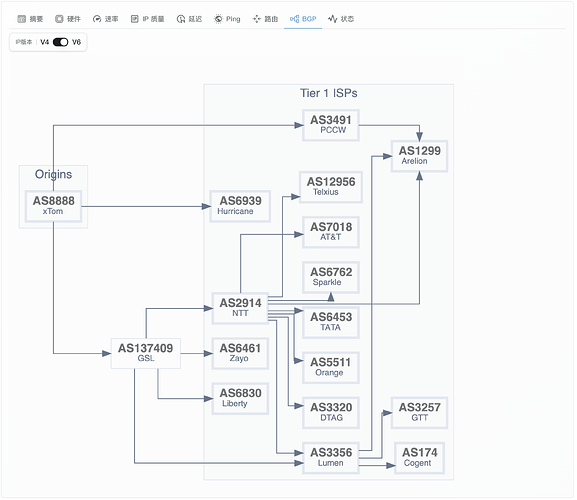577x500 pixels.
Task: Select the AS137409 GSL node
Action: pos(146,353)
